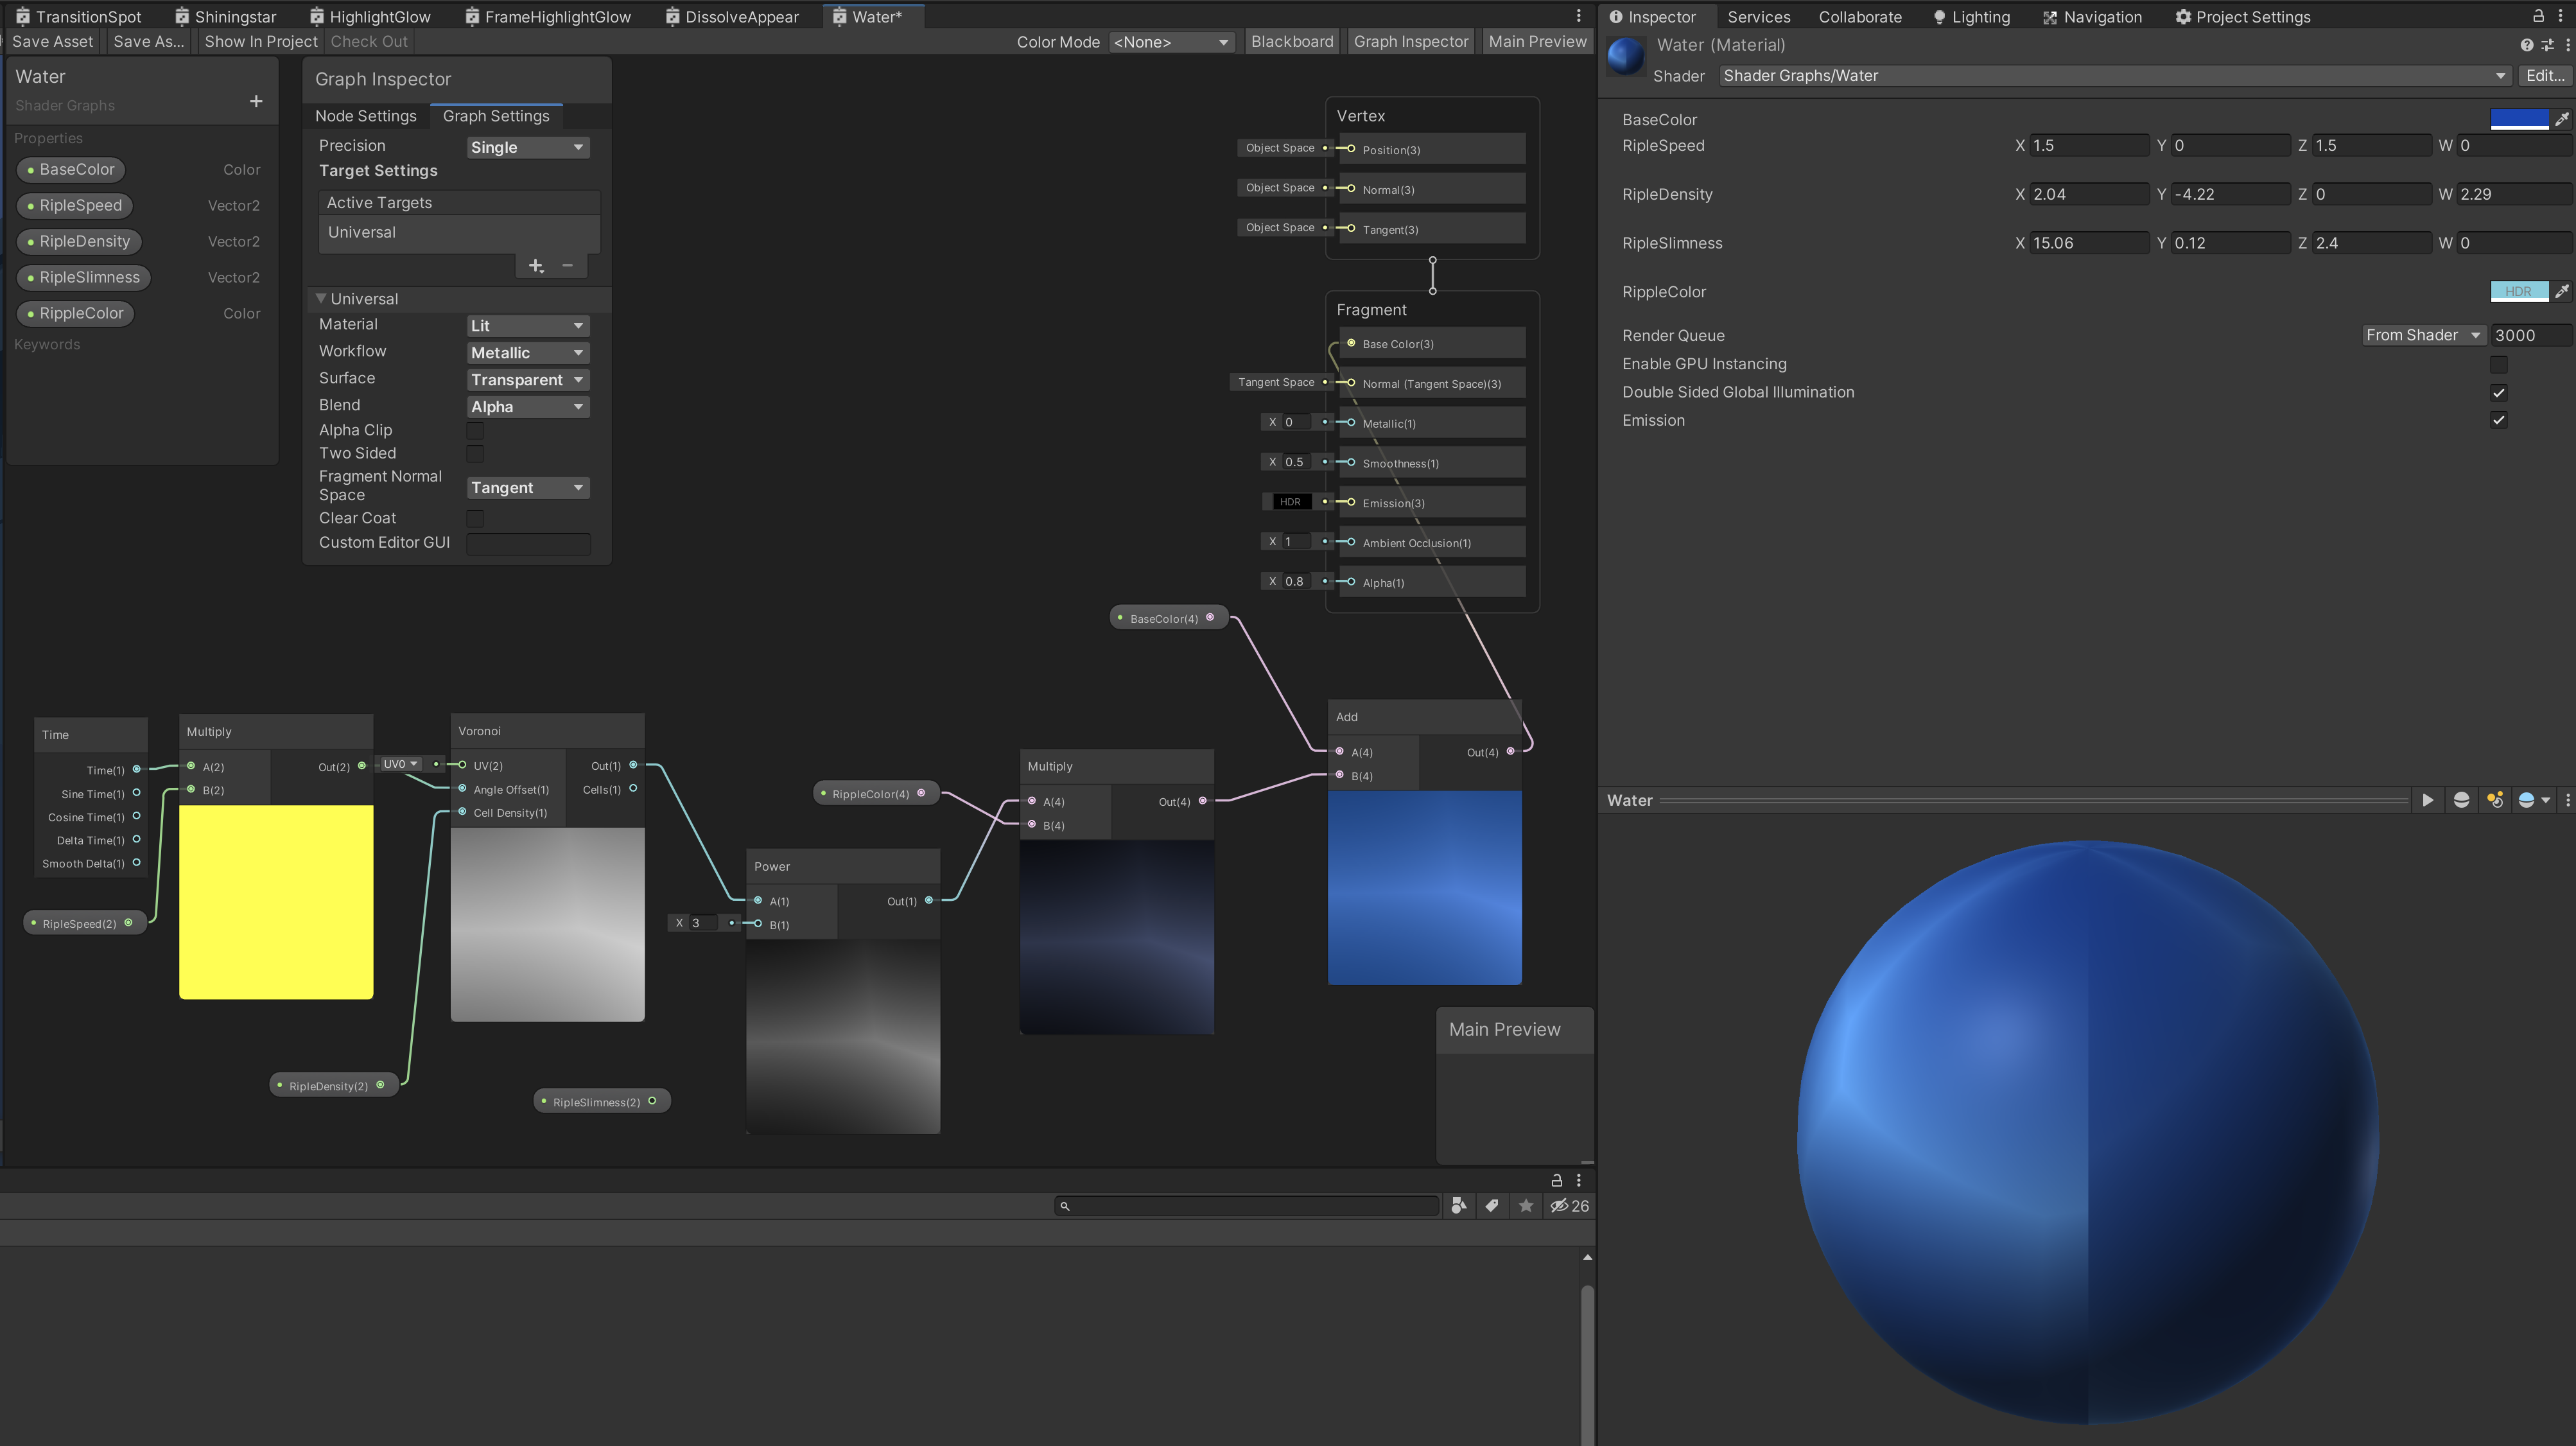This screenshot has height=1446, width=2576.
Task: Open the Color Mode dropdown
Action: click(1171, 42)
